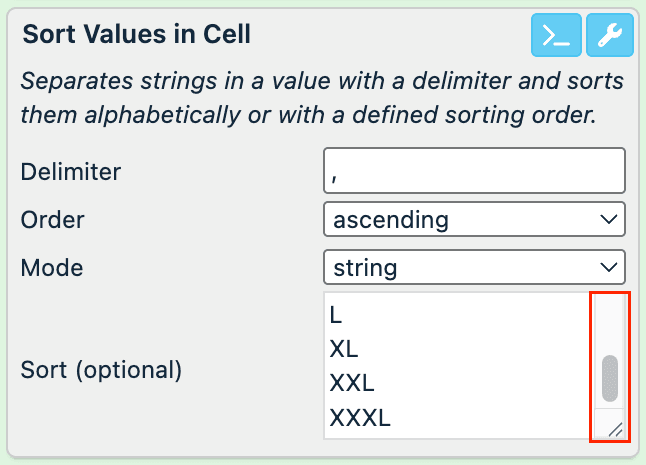Click the Sort (optional) label

coord(101,369)
